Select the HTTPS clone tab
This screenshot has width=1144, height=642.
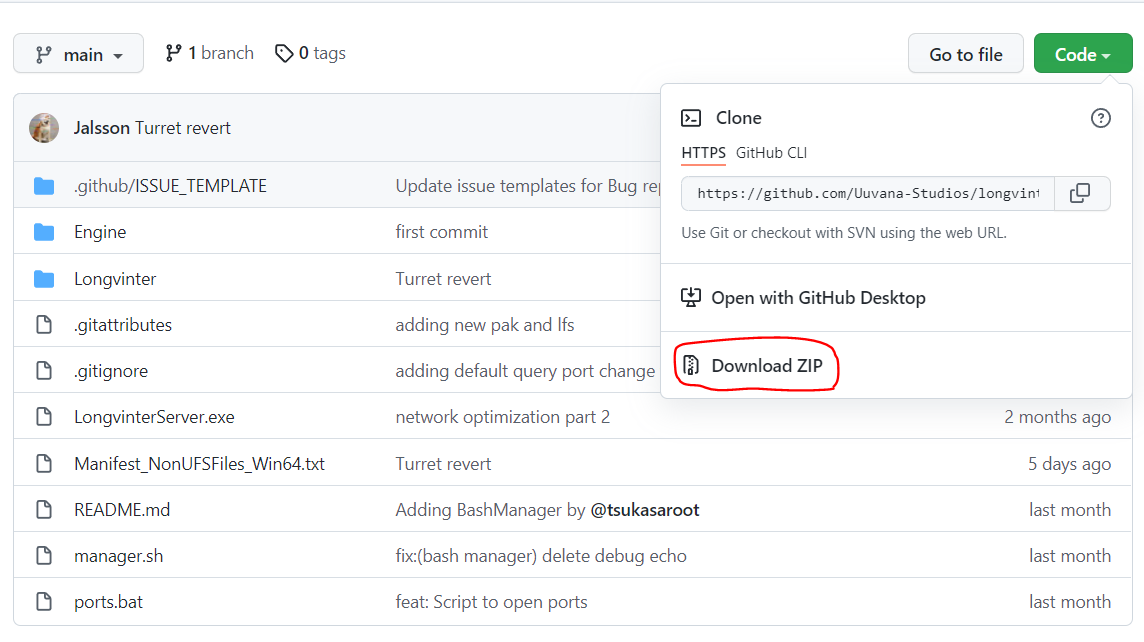703,152
